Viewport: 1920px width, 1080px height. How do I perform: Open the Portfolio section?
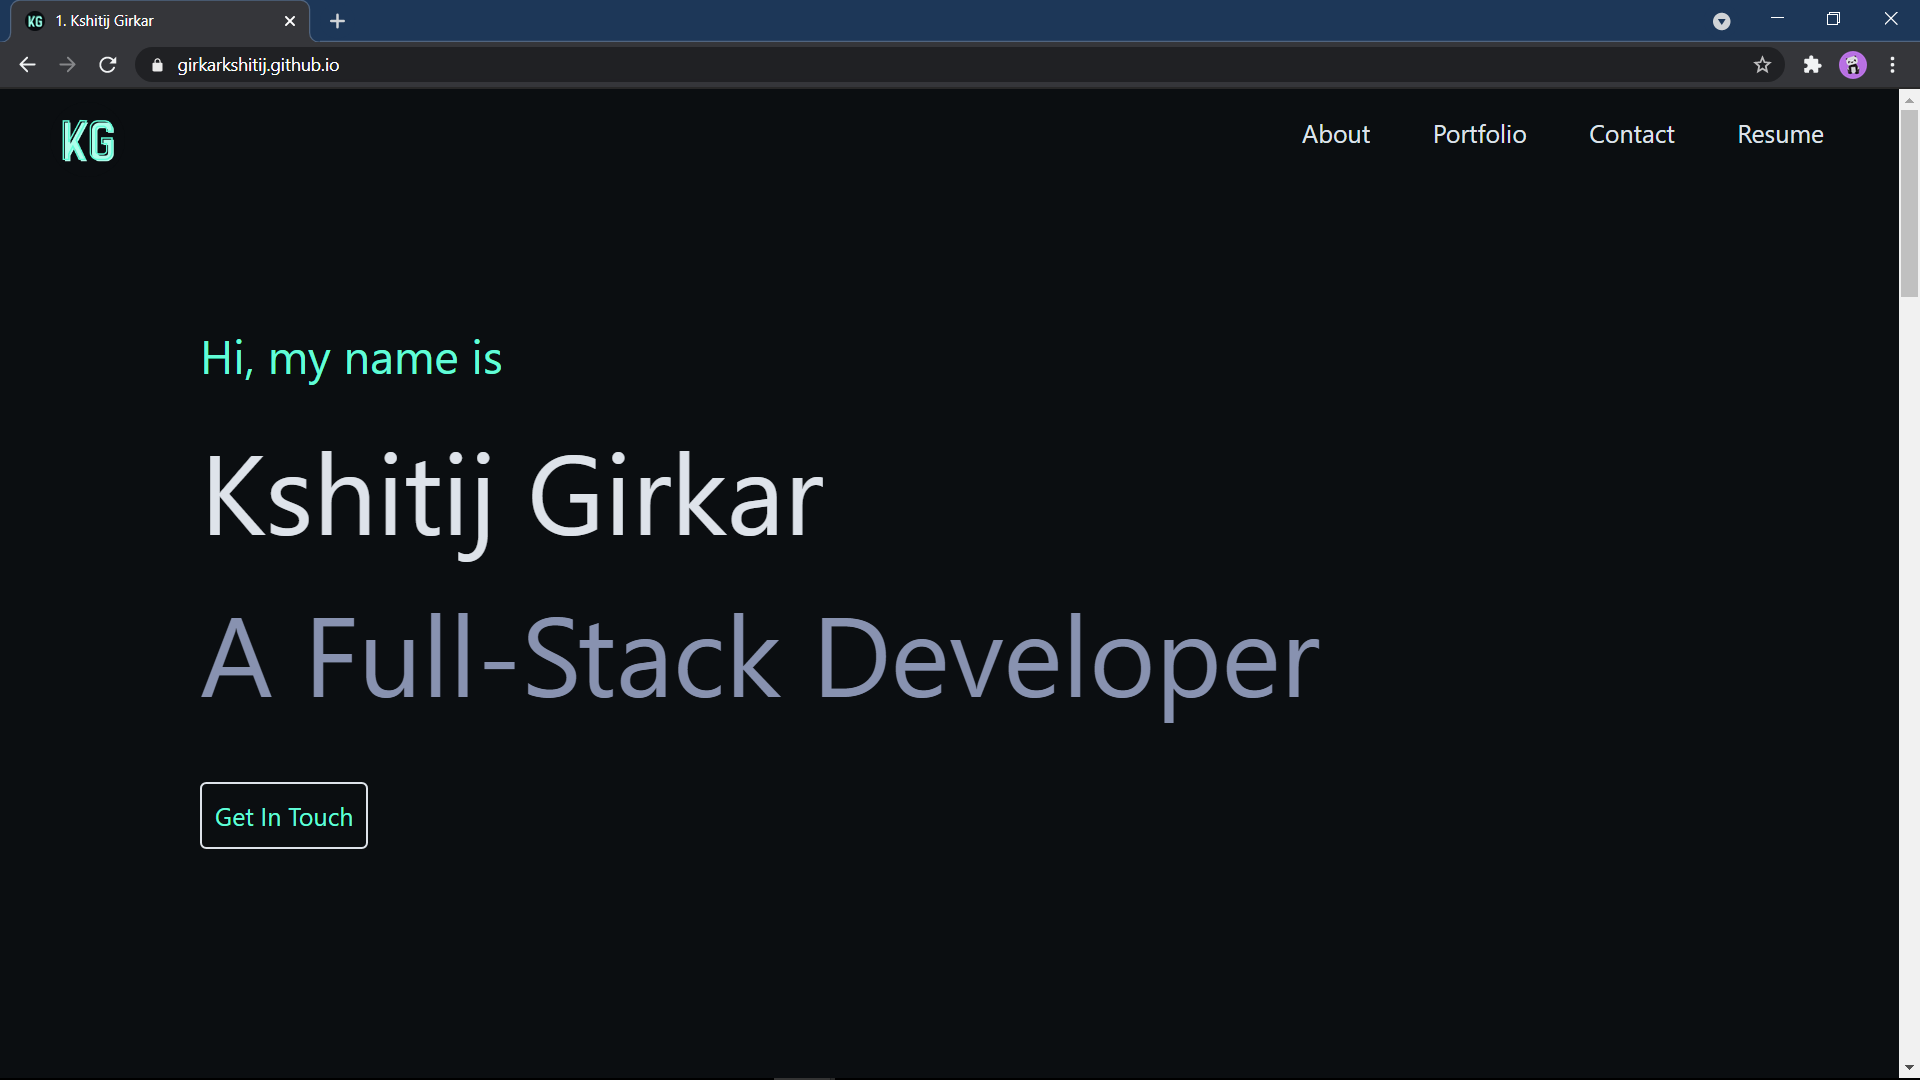pos(1479,133)
